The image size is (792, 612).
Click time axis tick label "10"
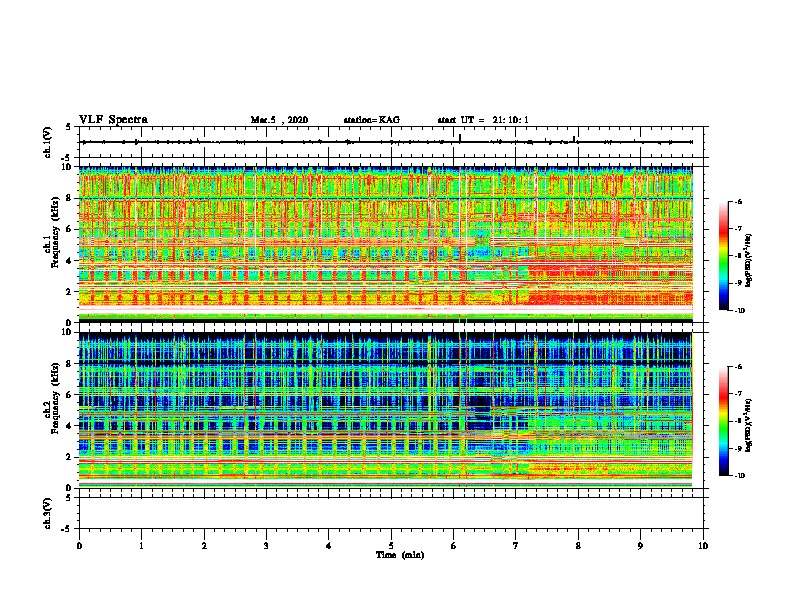(703, 546)
